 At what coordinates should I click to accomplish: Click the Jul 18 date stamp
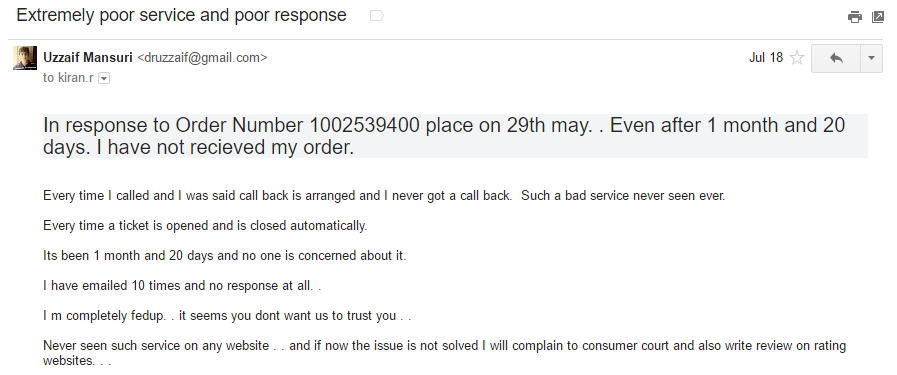[x=766, y=58]
